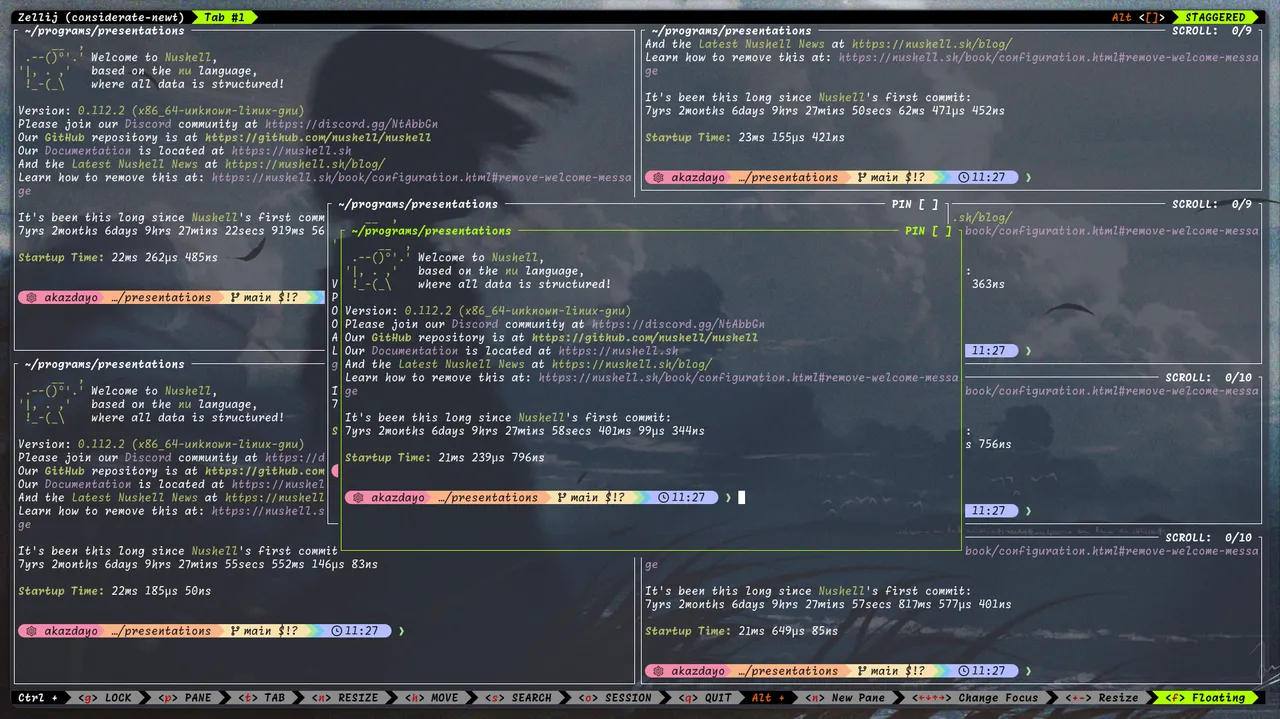Click 'Startup Time: 21ms 239µs 796ns' text
This screenshot has width=1280, height=719.
pyautogui.click(x=445, y=458)
